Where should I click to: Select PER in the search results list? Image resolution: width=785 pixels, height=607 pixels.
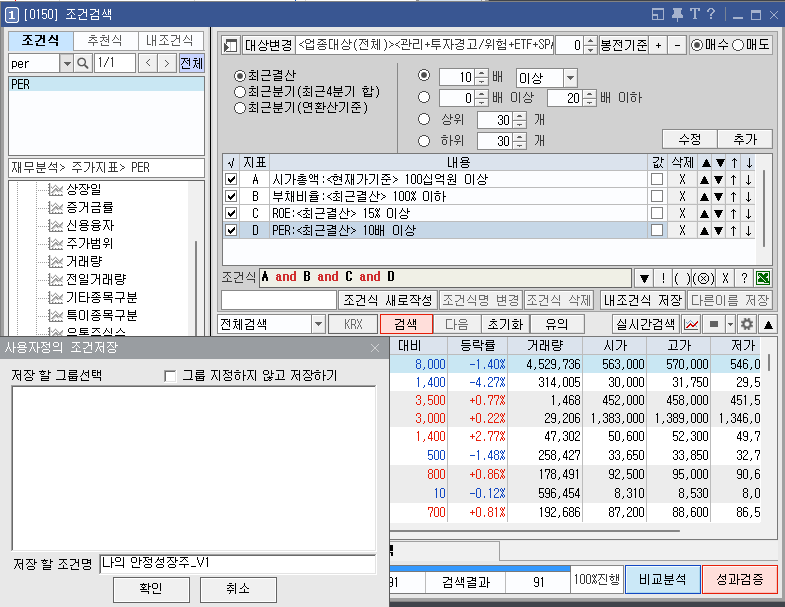pos(107,84)
